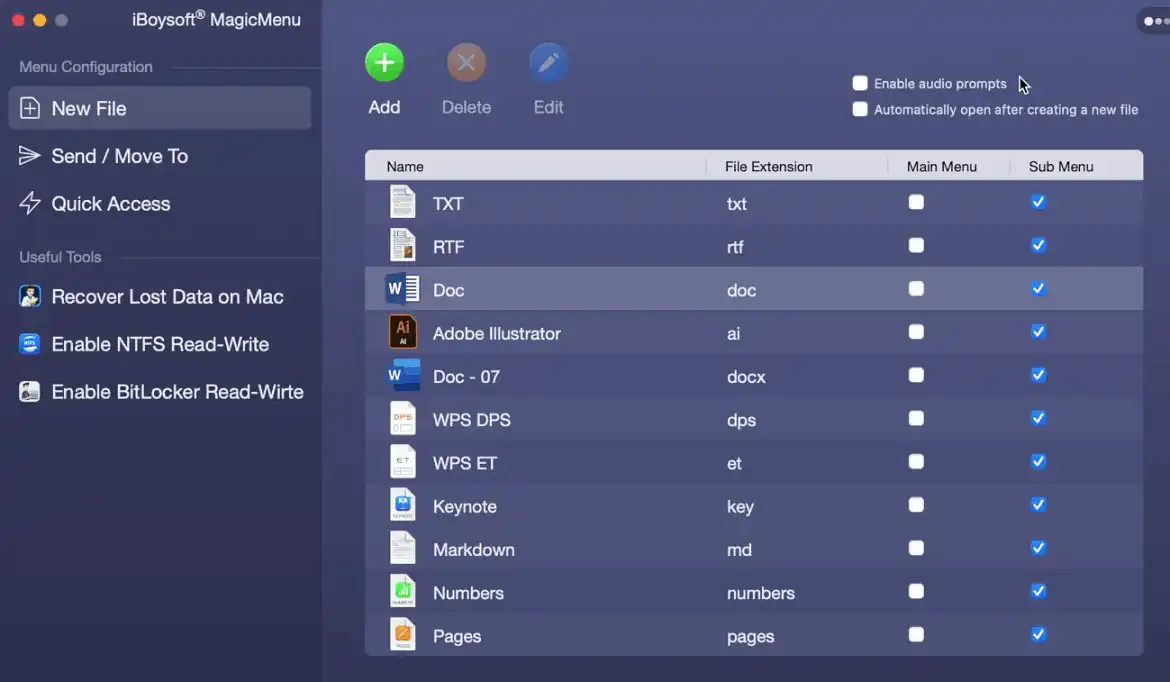Click the green Add plus icon
The height and width of the screenshot is (682, 1170).
[384, 63]
